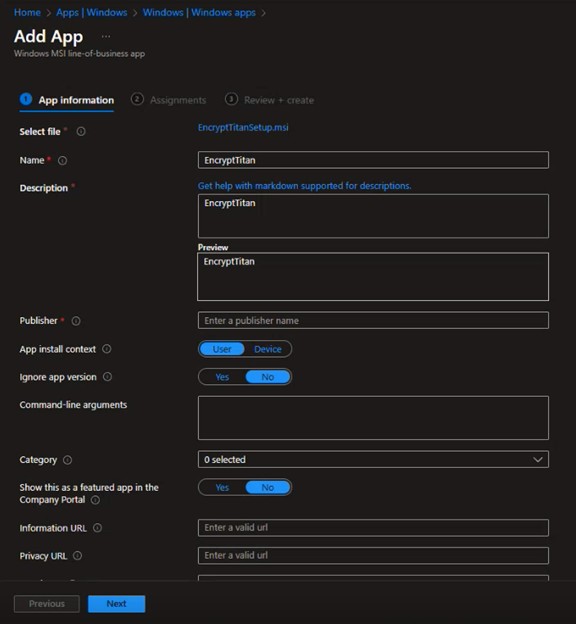This screenshot has width=576, height=624.
Task: Click the Information URL input field
Action: (x=373, y=528)
